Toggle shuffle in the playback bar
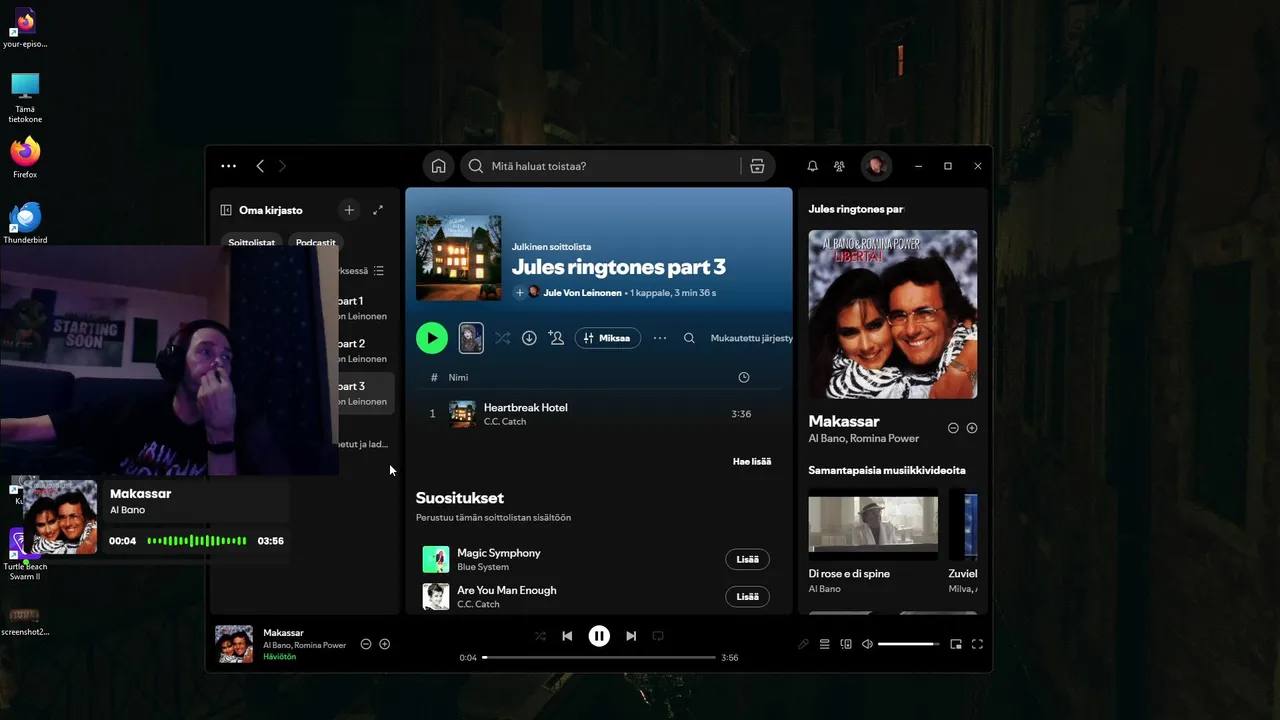The height and width of the screenshot is (720, 1280). click(540, 636)
